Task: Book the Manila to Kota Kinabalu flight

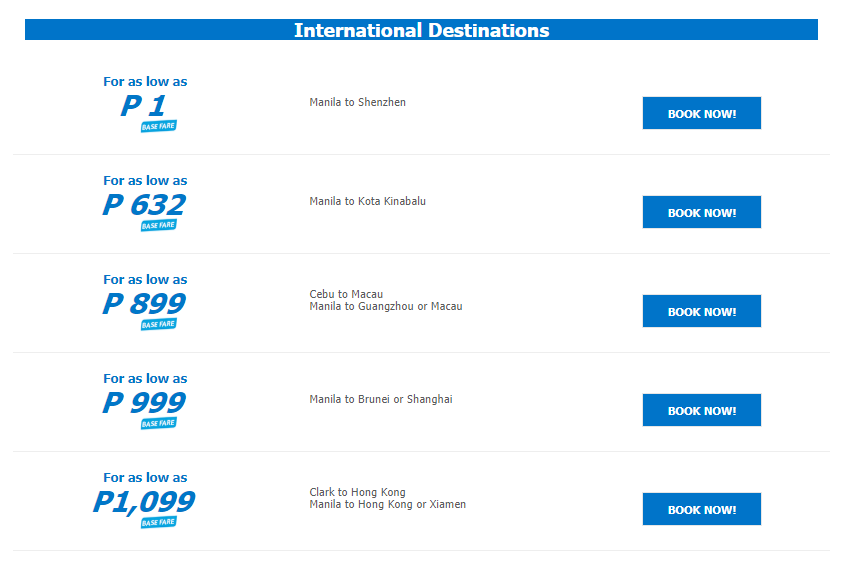Action: tap(701, 212)
